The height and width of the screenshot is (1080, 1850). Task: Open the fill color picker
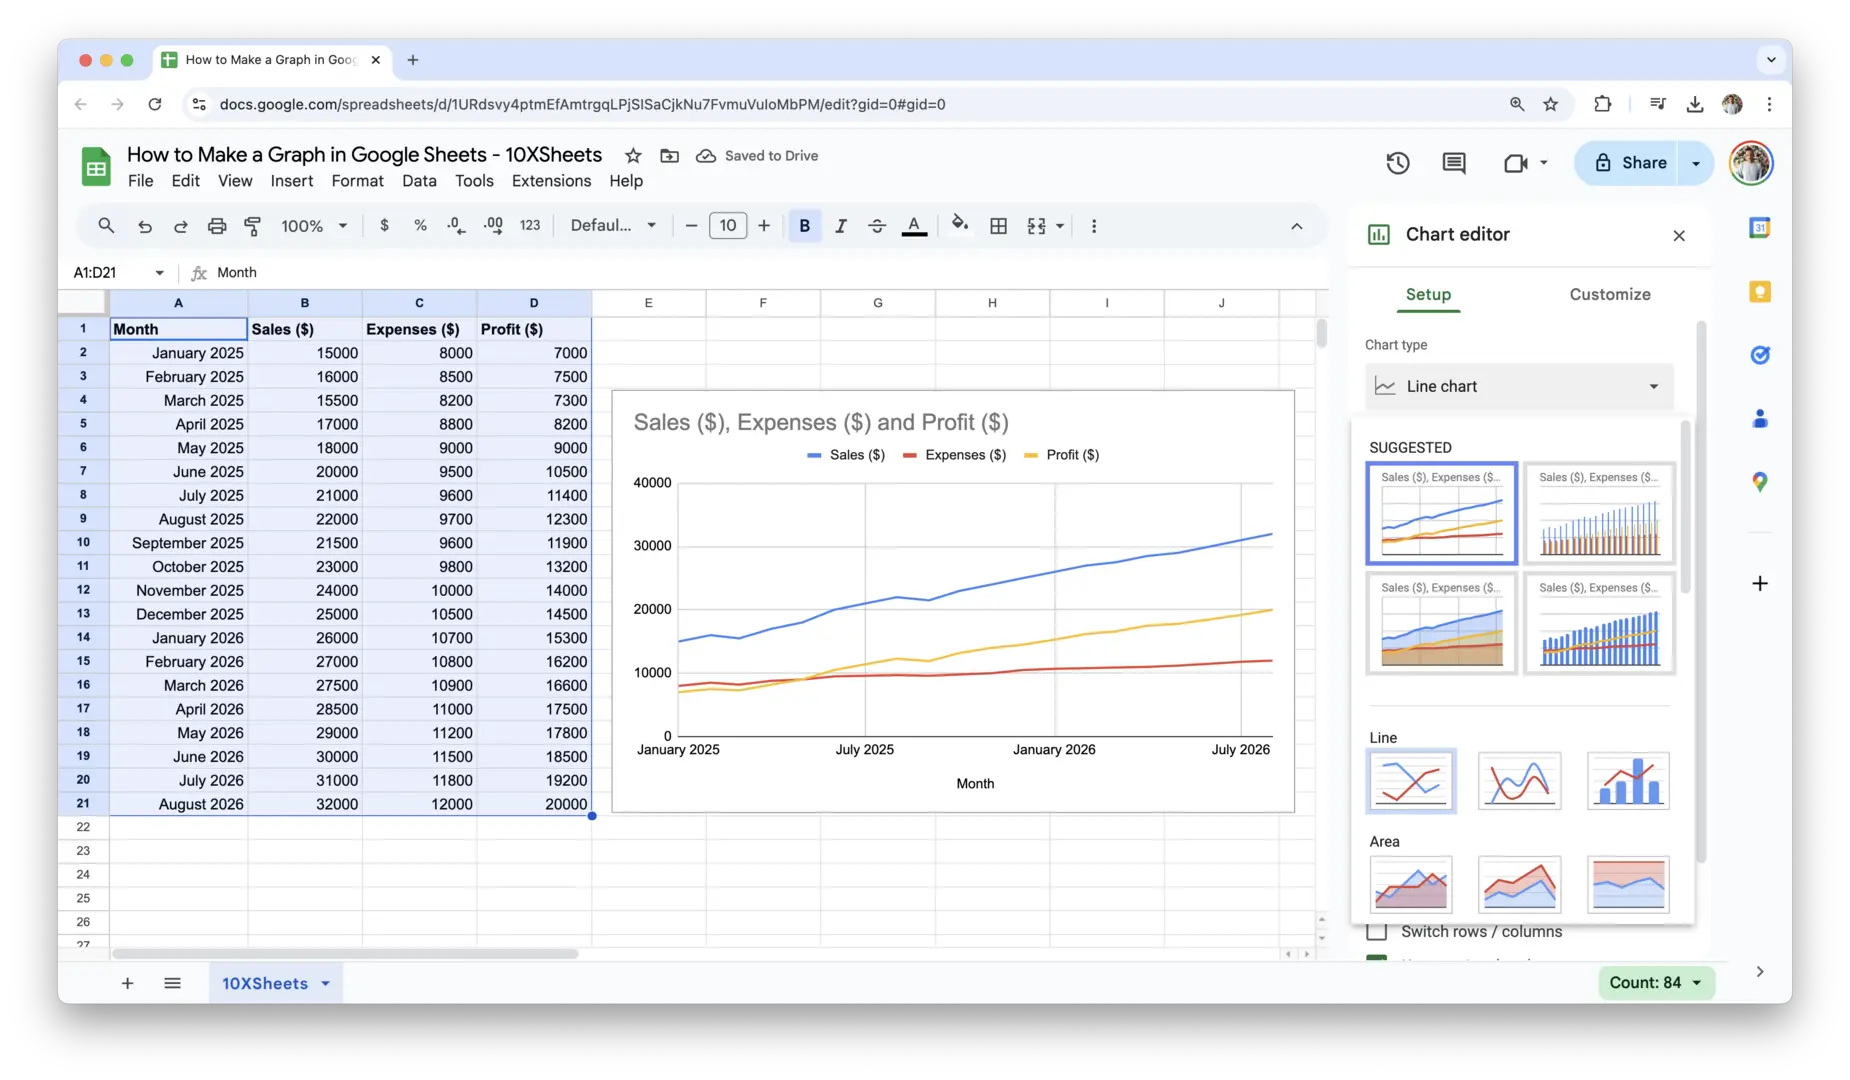click(960, 225)
